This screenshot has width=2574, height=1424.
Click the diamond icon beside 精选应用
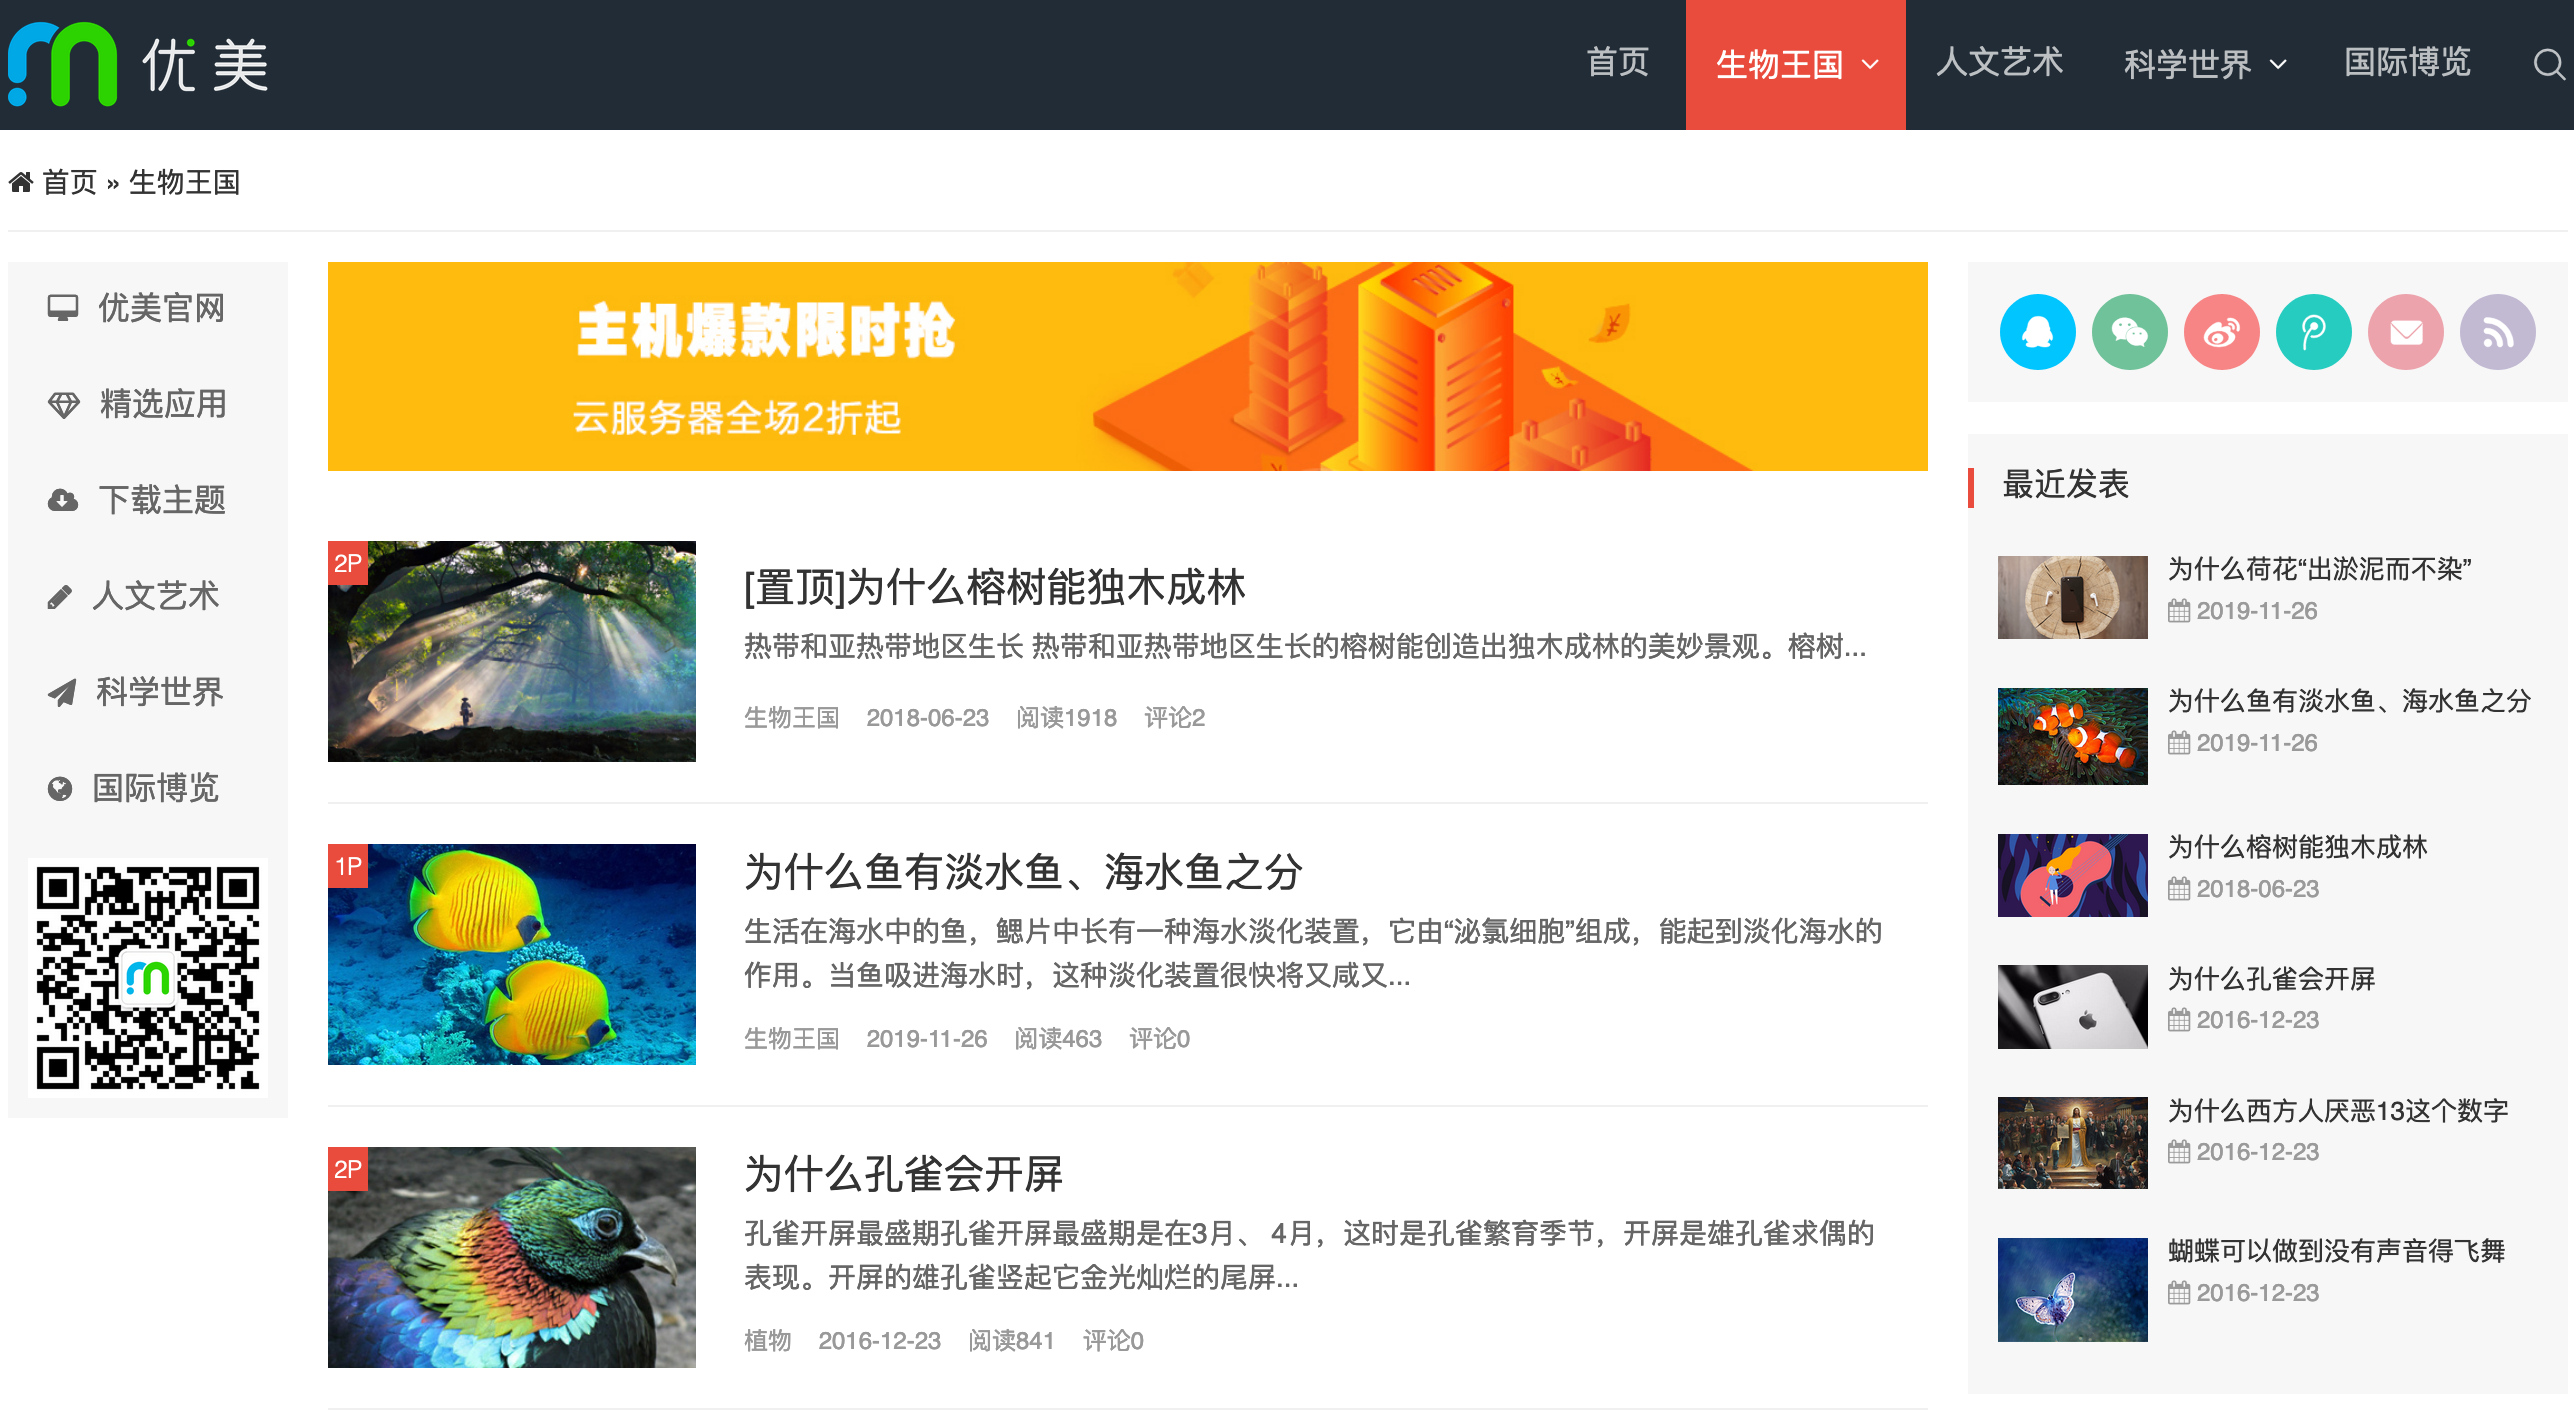63,404
